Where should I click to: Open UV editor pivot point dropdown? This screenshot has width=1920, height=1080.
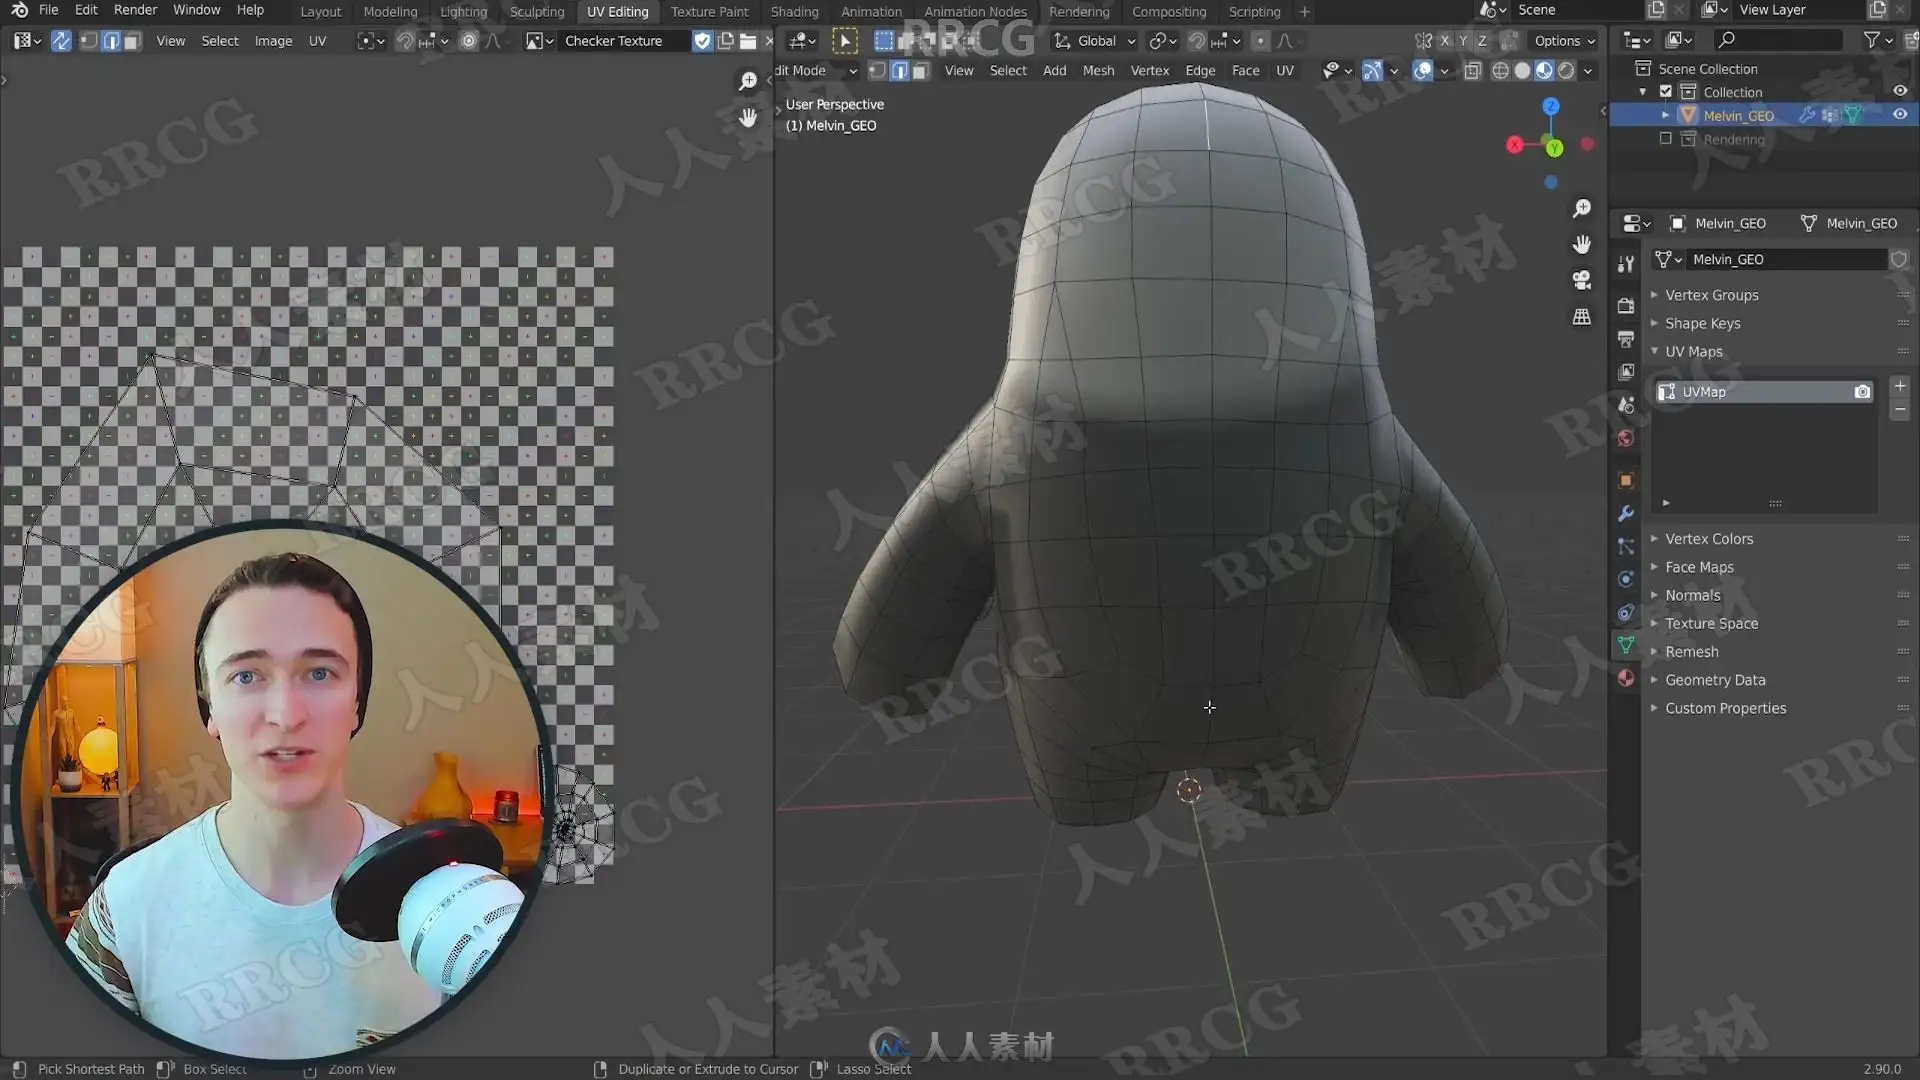click(371, 41)
